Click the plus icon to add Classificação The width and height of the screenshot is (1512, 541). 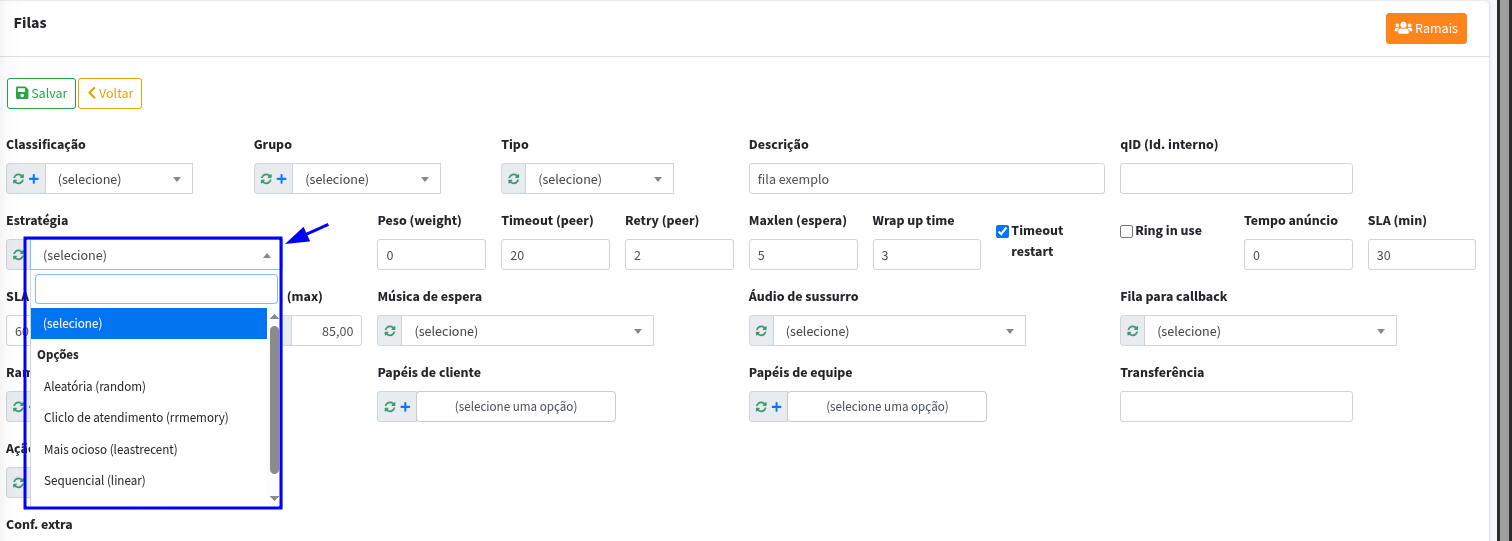pos(34,179)
